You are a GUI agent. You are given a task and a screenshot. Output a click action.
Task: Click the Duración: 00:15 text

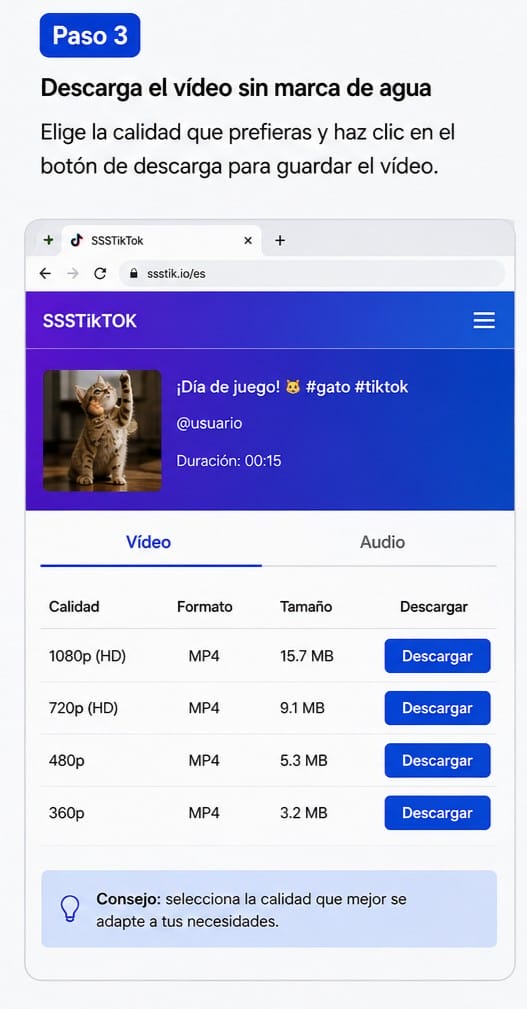tap(228, 461)
